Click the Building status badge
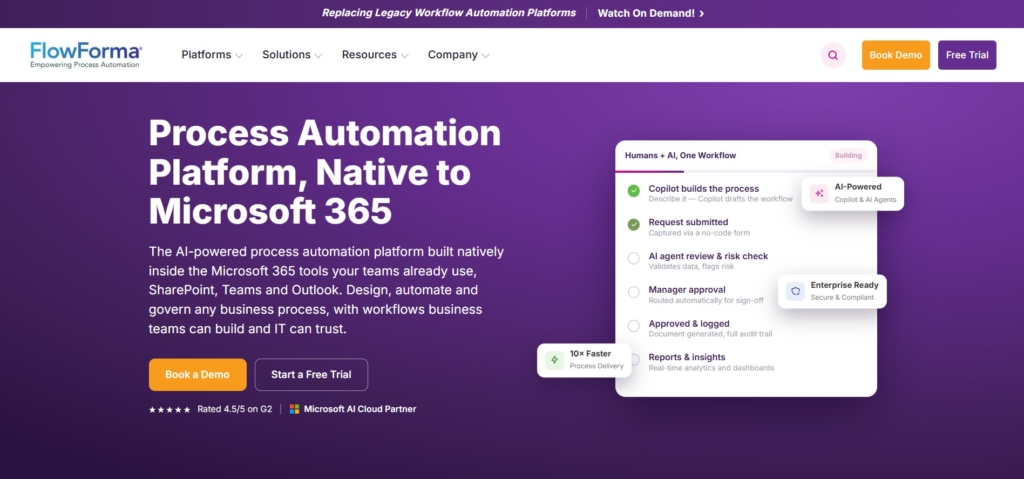This screenshot has height=479, width=1024. click(848, 156)
